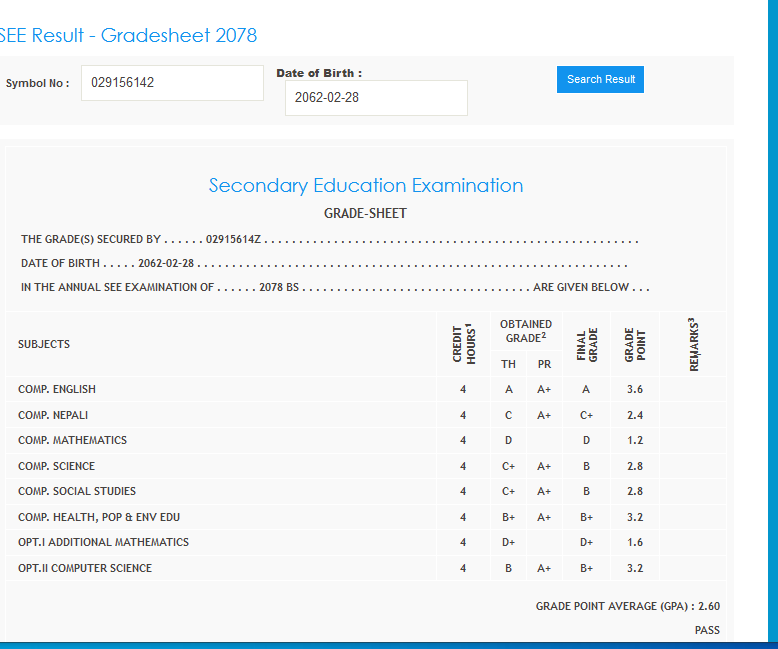Click the SUBJECTS column header
778x649 pixels.
pos(44,344)
